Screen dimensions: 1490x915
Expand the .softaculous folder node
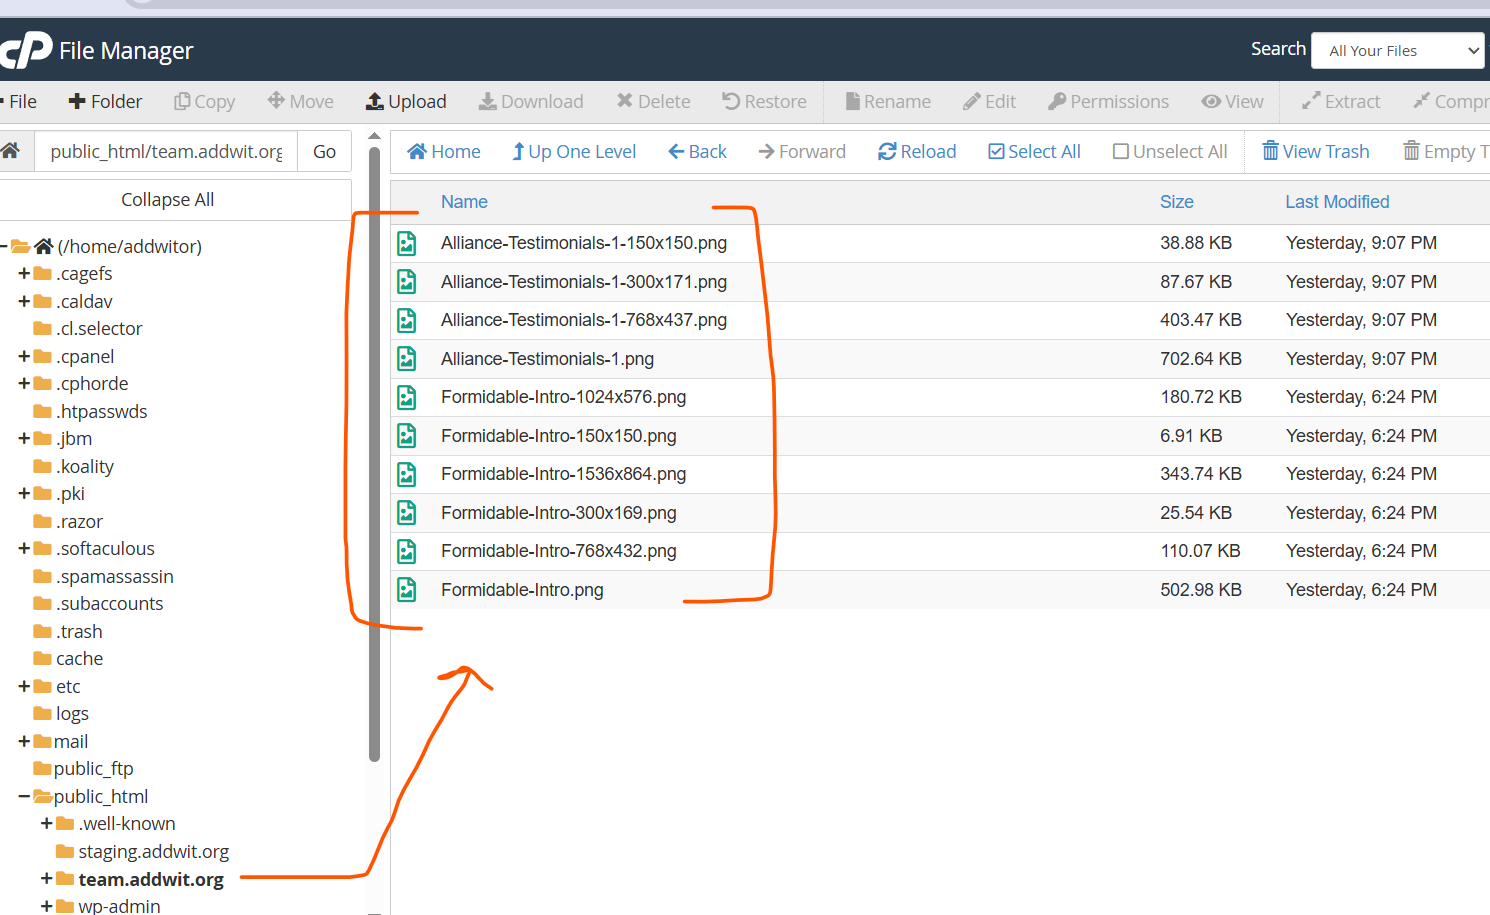(x=24, y=548)
